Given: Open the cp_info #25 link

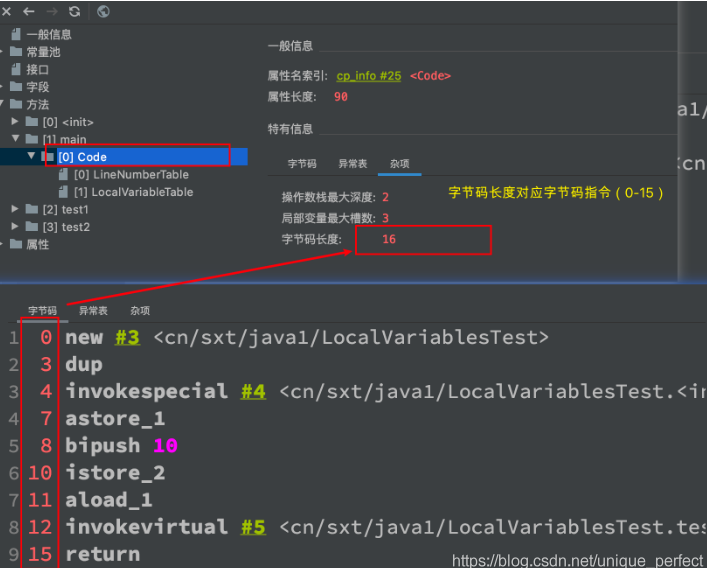Looking at the screenshot, I should tap(369, 76).
